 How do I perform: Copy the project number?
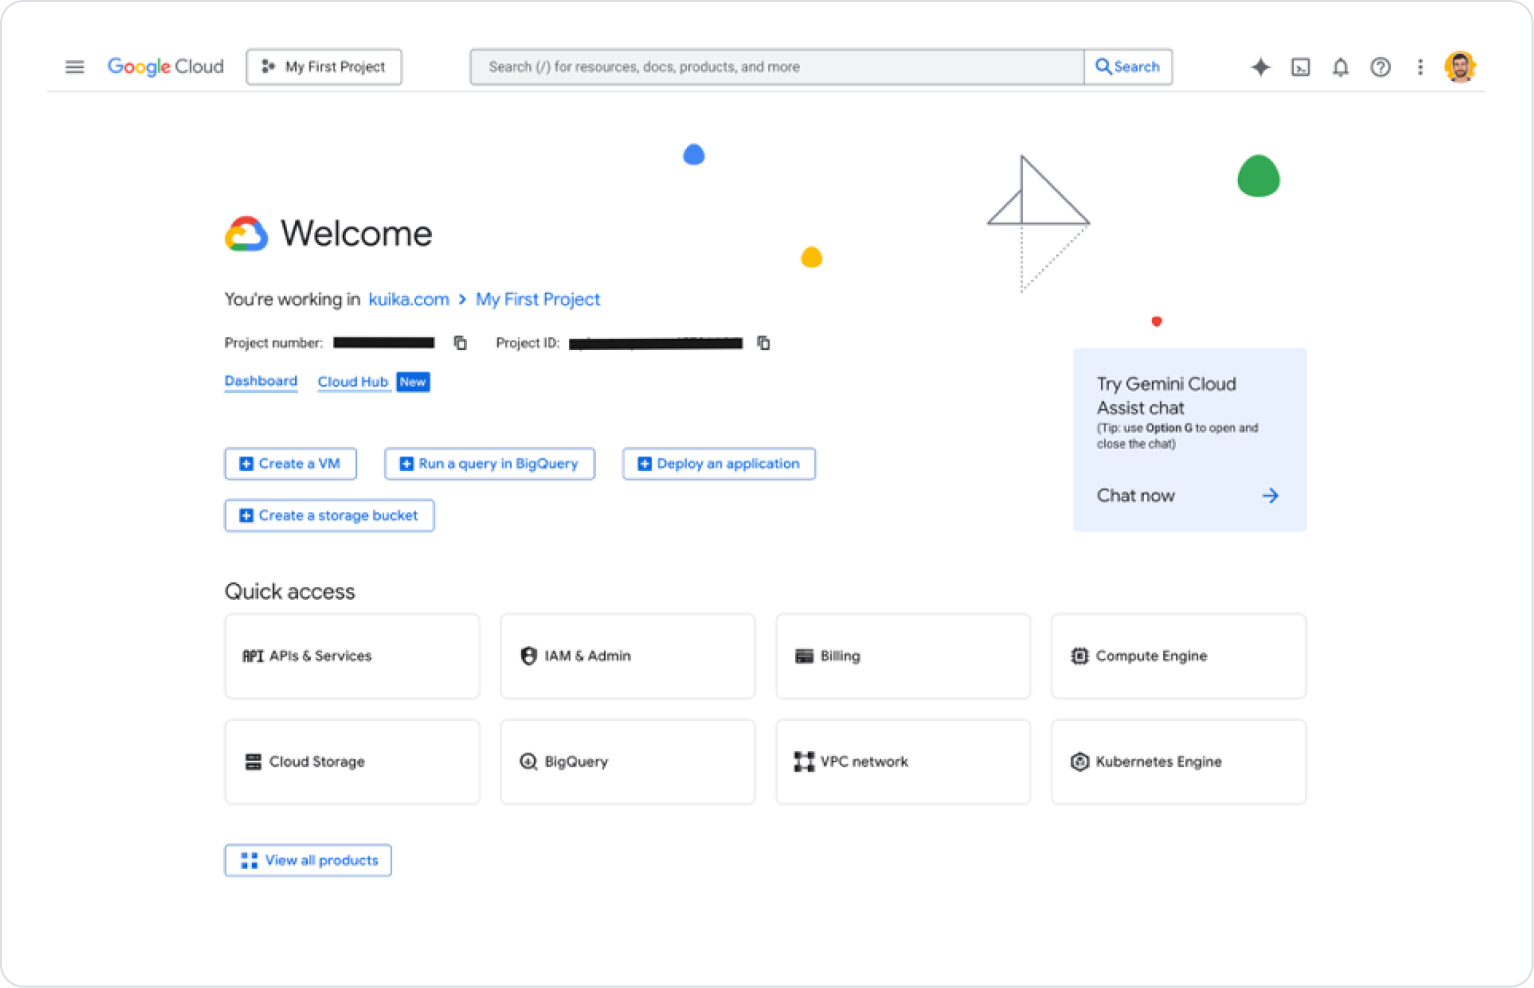[461, 343]
